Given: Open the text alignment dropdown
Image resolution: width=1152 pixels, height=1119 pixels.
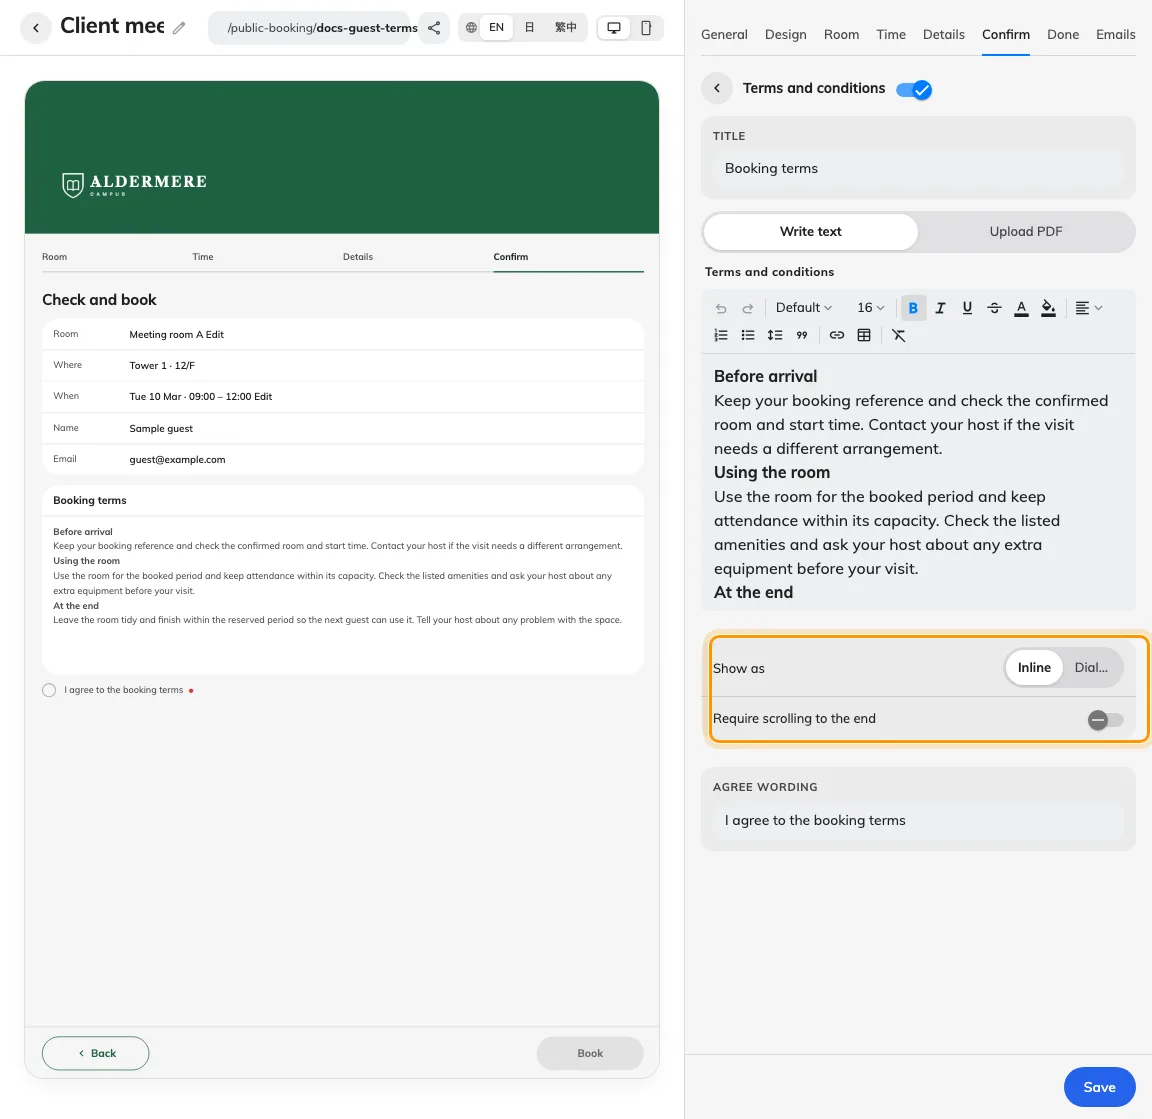Looking at the screenshot, I should pos(1089,308).
